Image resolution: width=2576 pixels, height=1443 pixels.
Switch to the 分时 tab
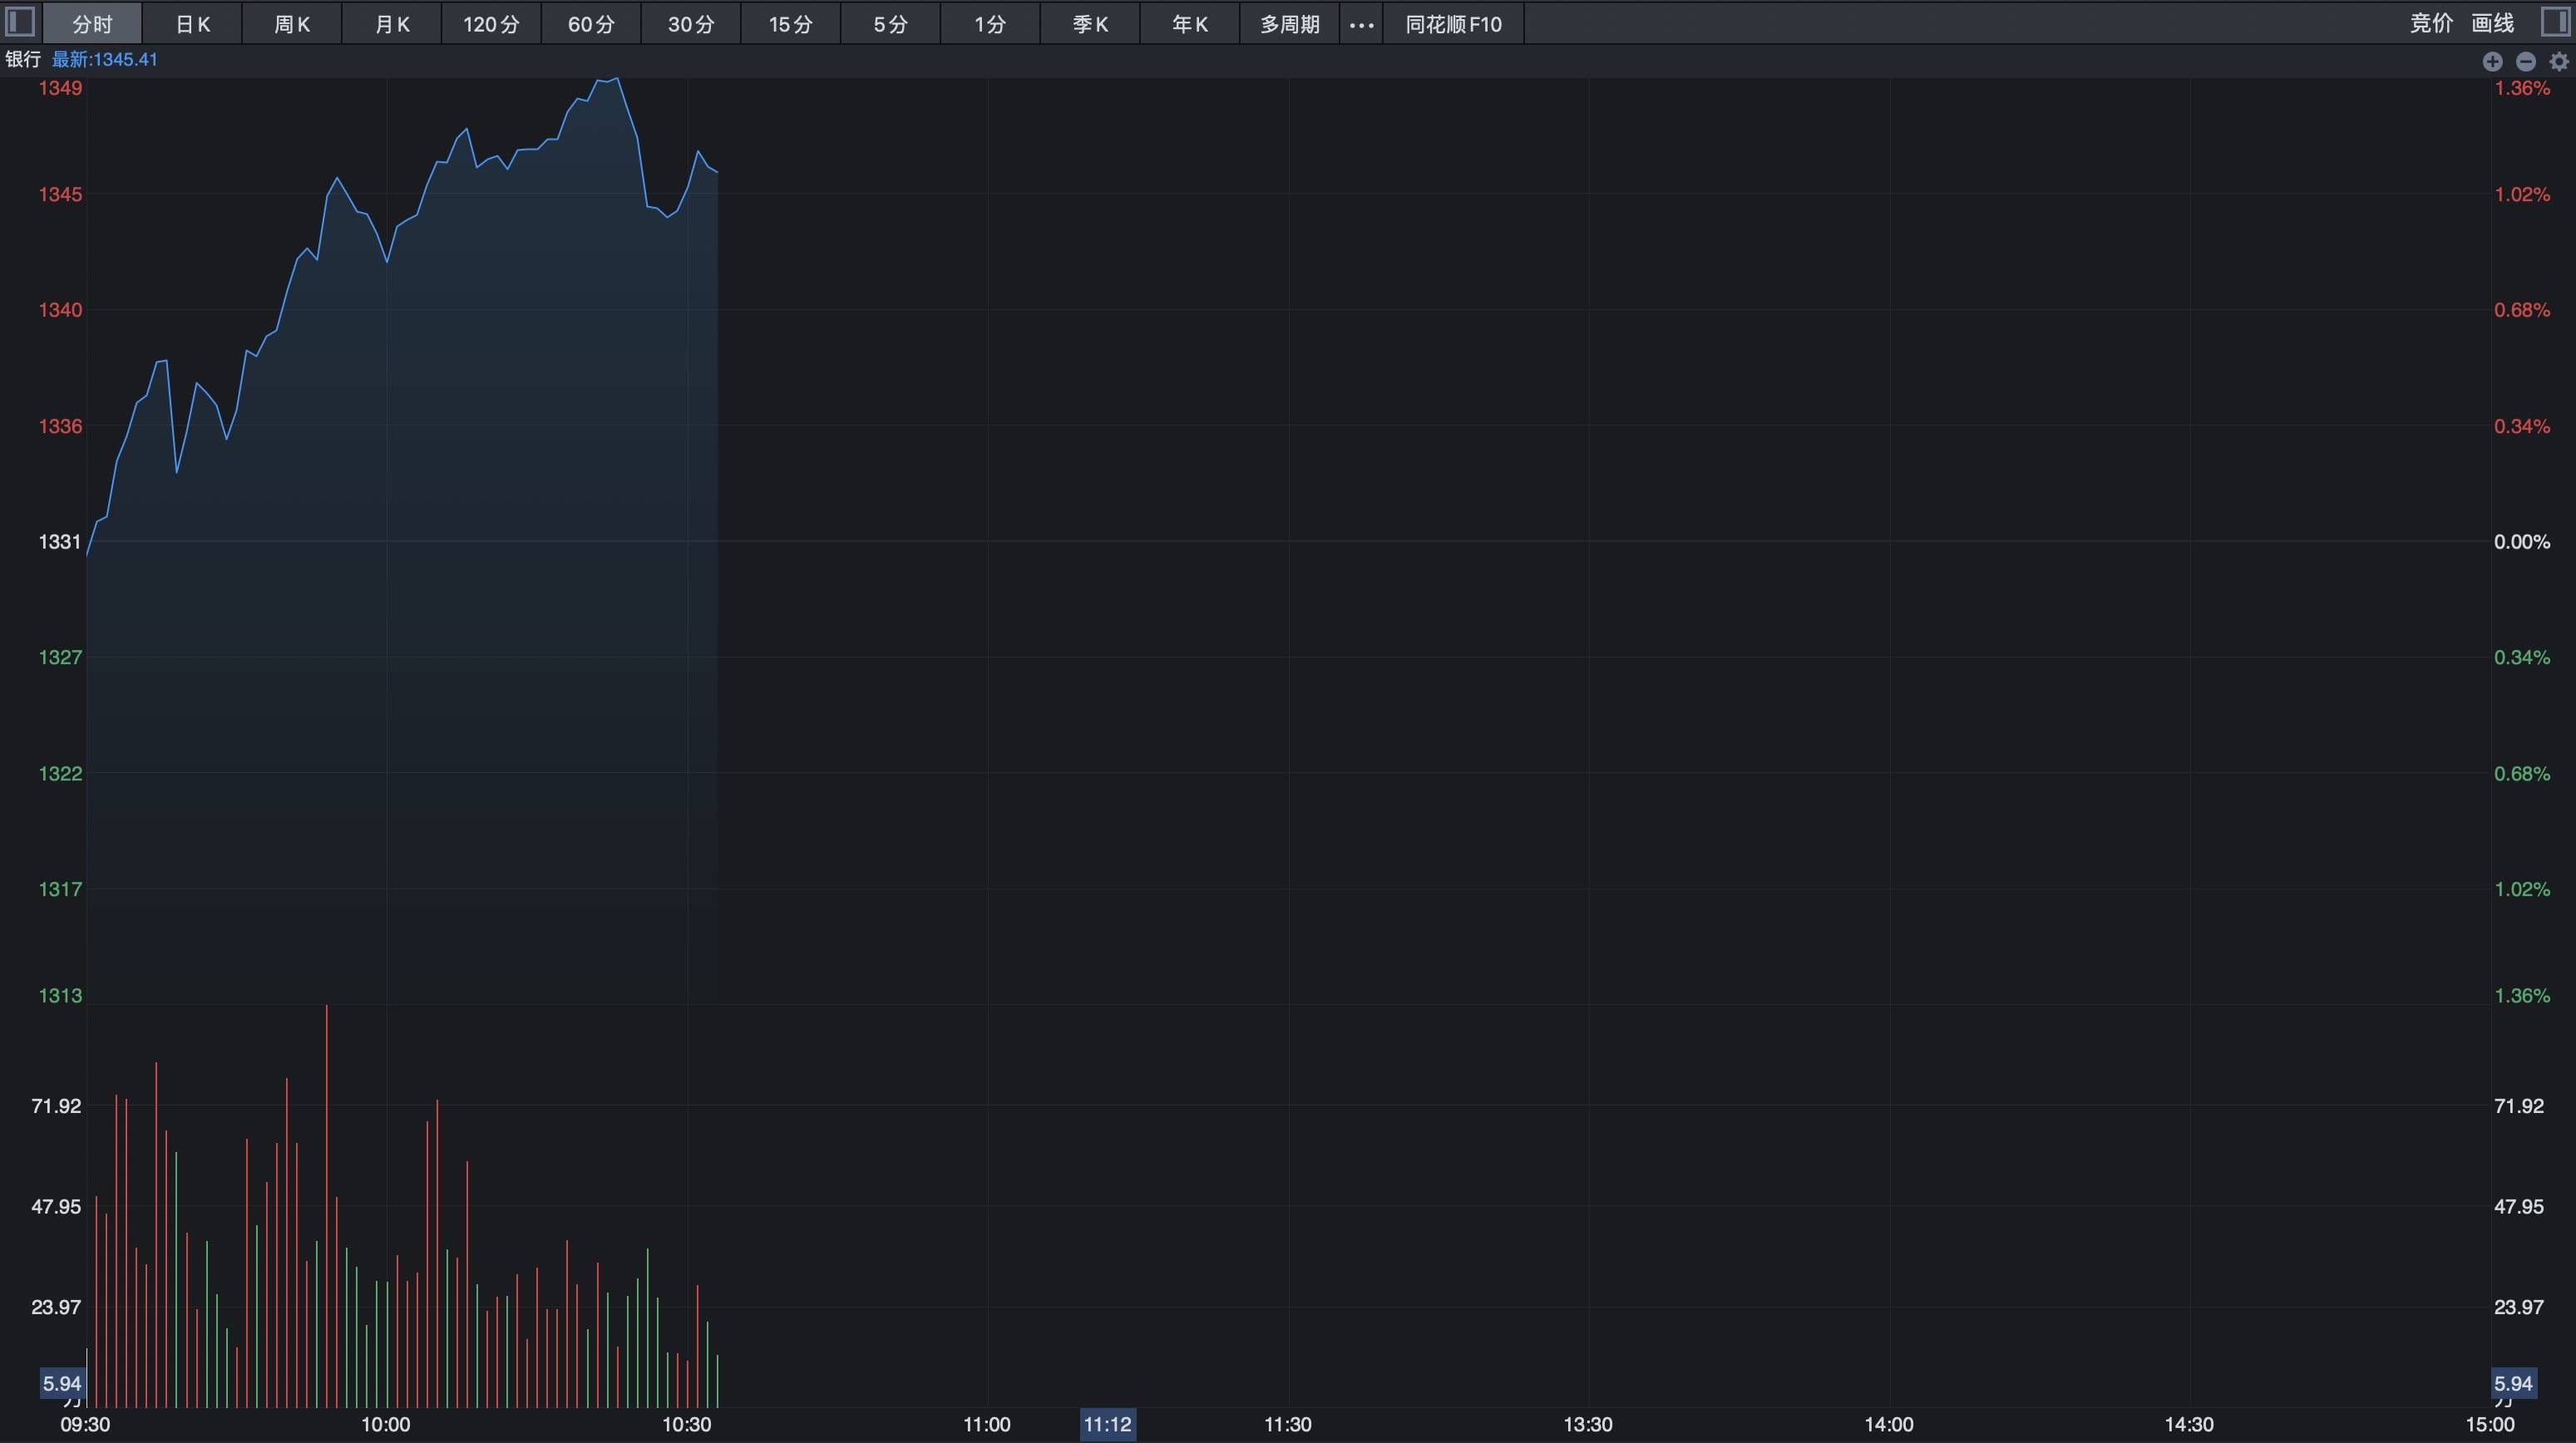coord(92,24)
